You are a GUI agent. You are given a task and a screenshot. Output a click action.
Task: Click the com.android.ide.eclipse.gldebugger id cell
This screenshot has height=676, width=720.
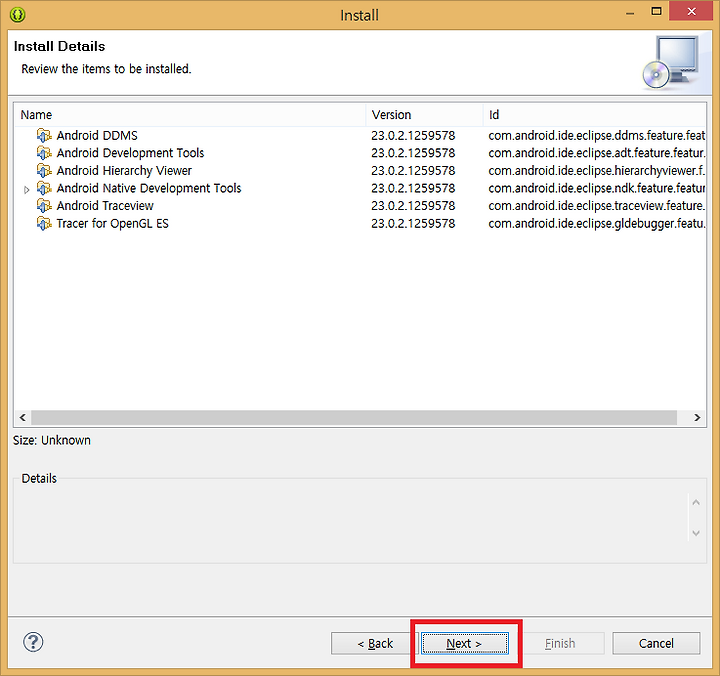pos(596,224)
